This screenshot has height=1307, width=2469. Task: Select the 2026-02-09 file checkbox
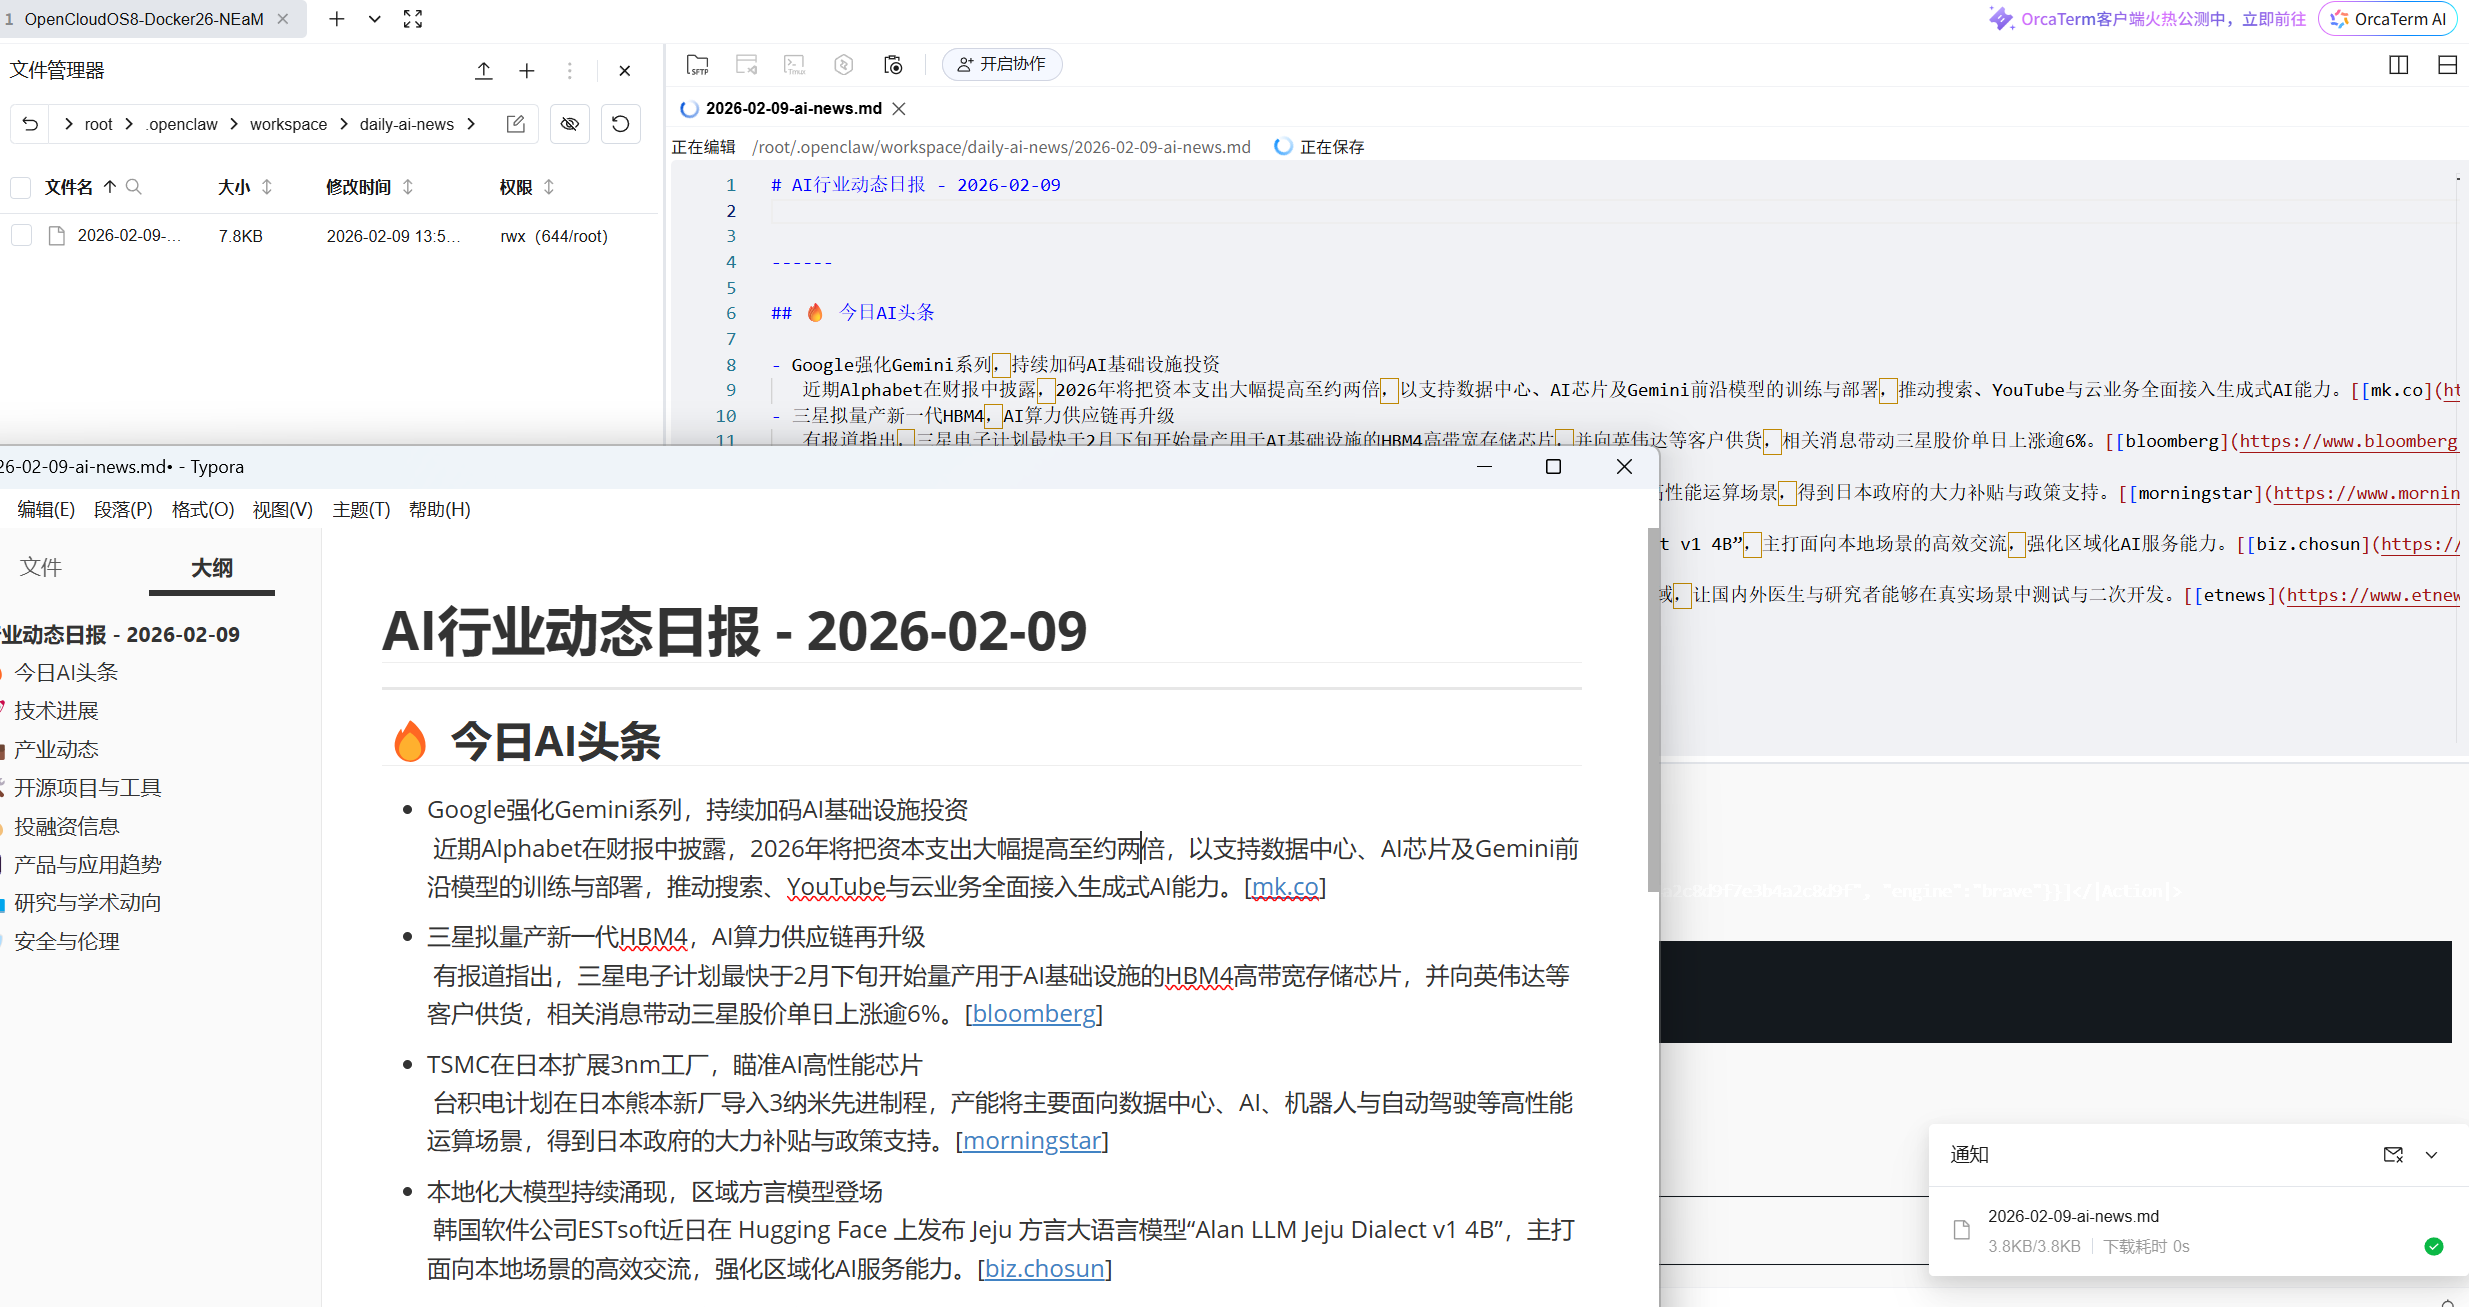click(x=21, y=234)
